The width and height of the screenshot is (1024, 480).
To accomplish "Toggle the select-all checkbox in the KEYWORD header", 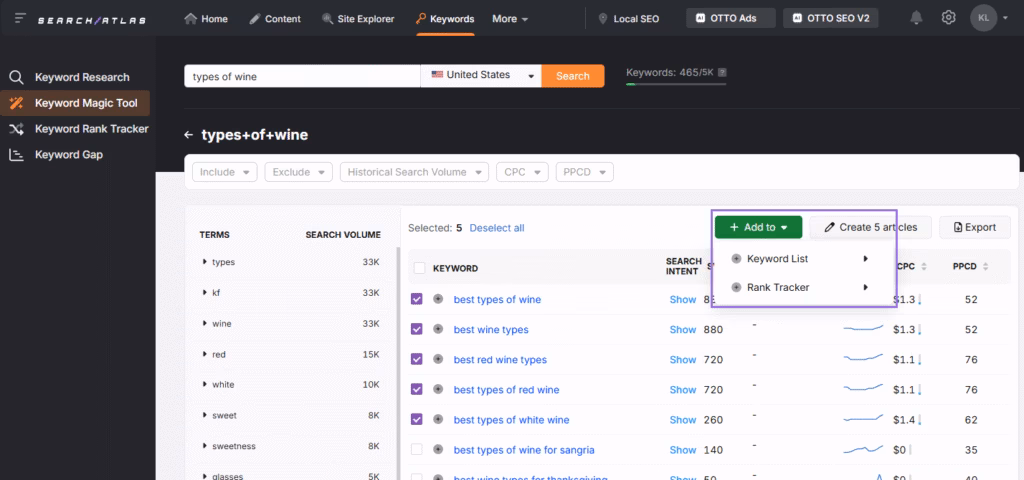I will tap(419, 268).
